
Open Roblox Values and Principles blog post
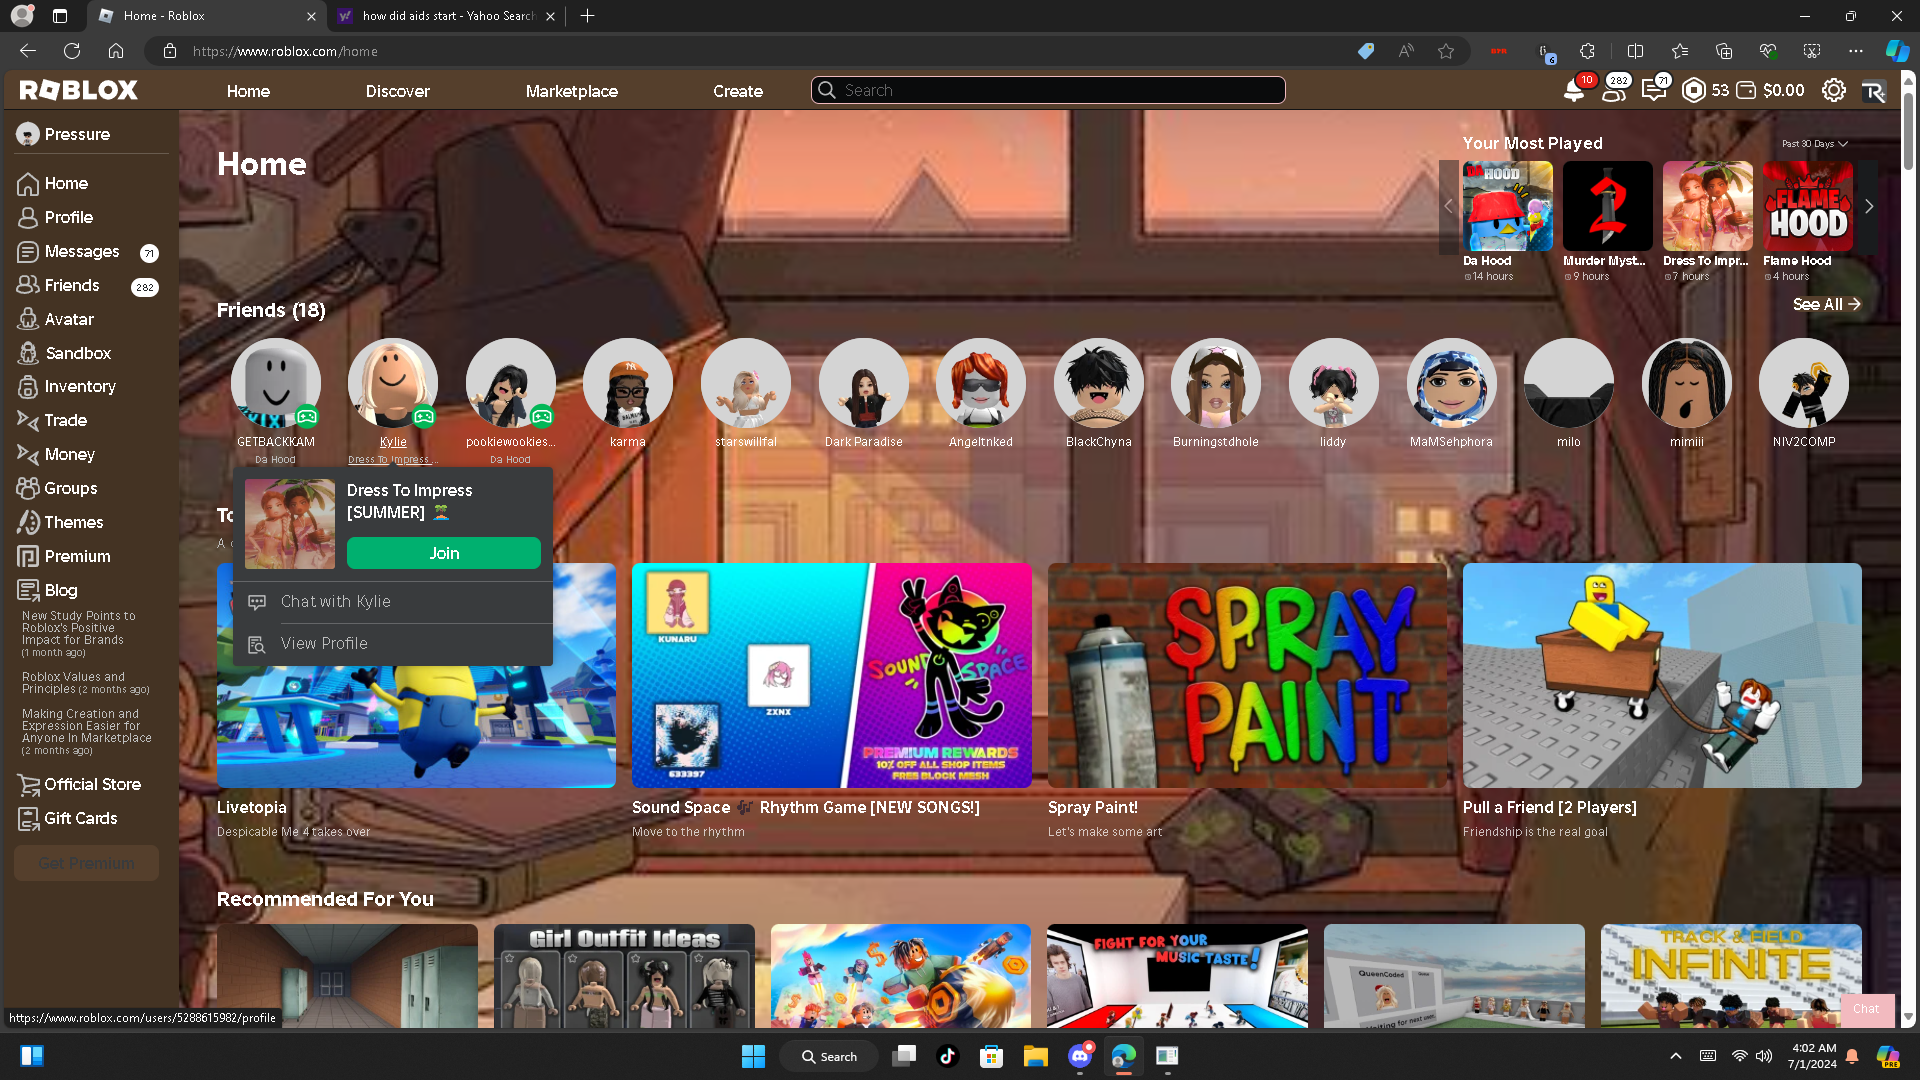click(x=86, y=683)
